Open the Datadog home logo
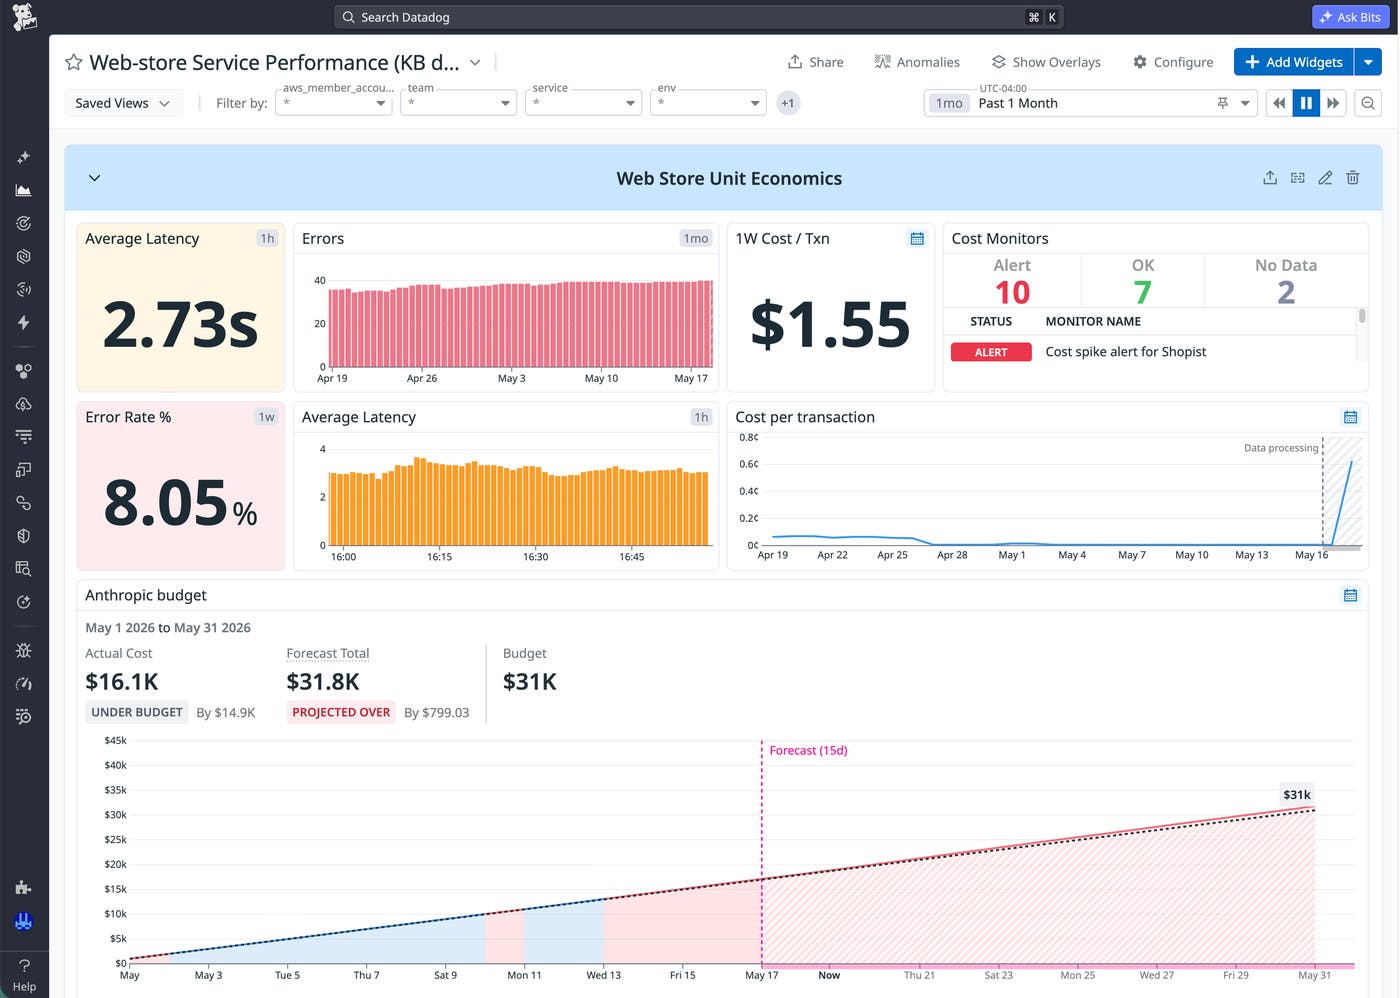This screenshot has width=1400, height=998. coord(24,17)
